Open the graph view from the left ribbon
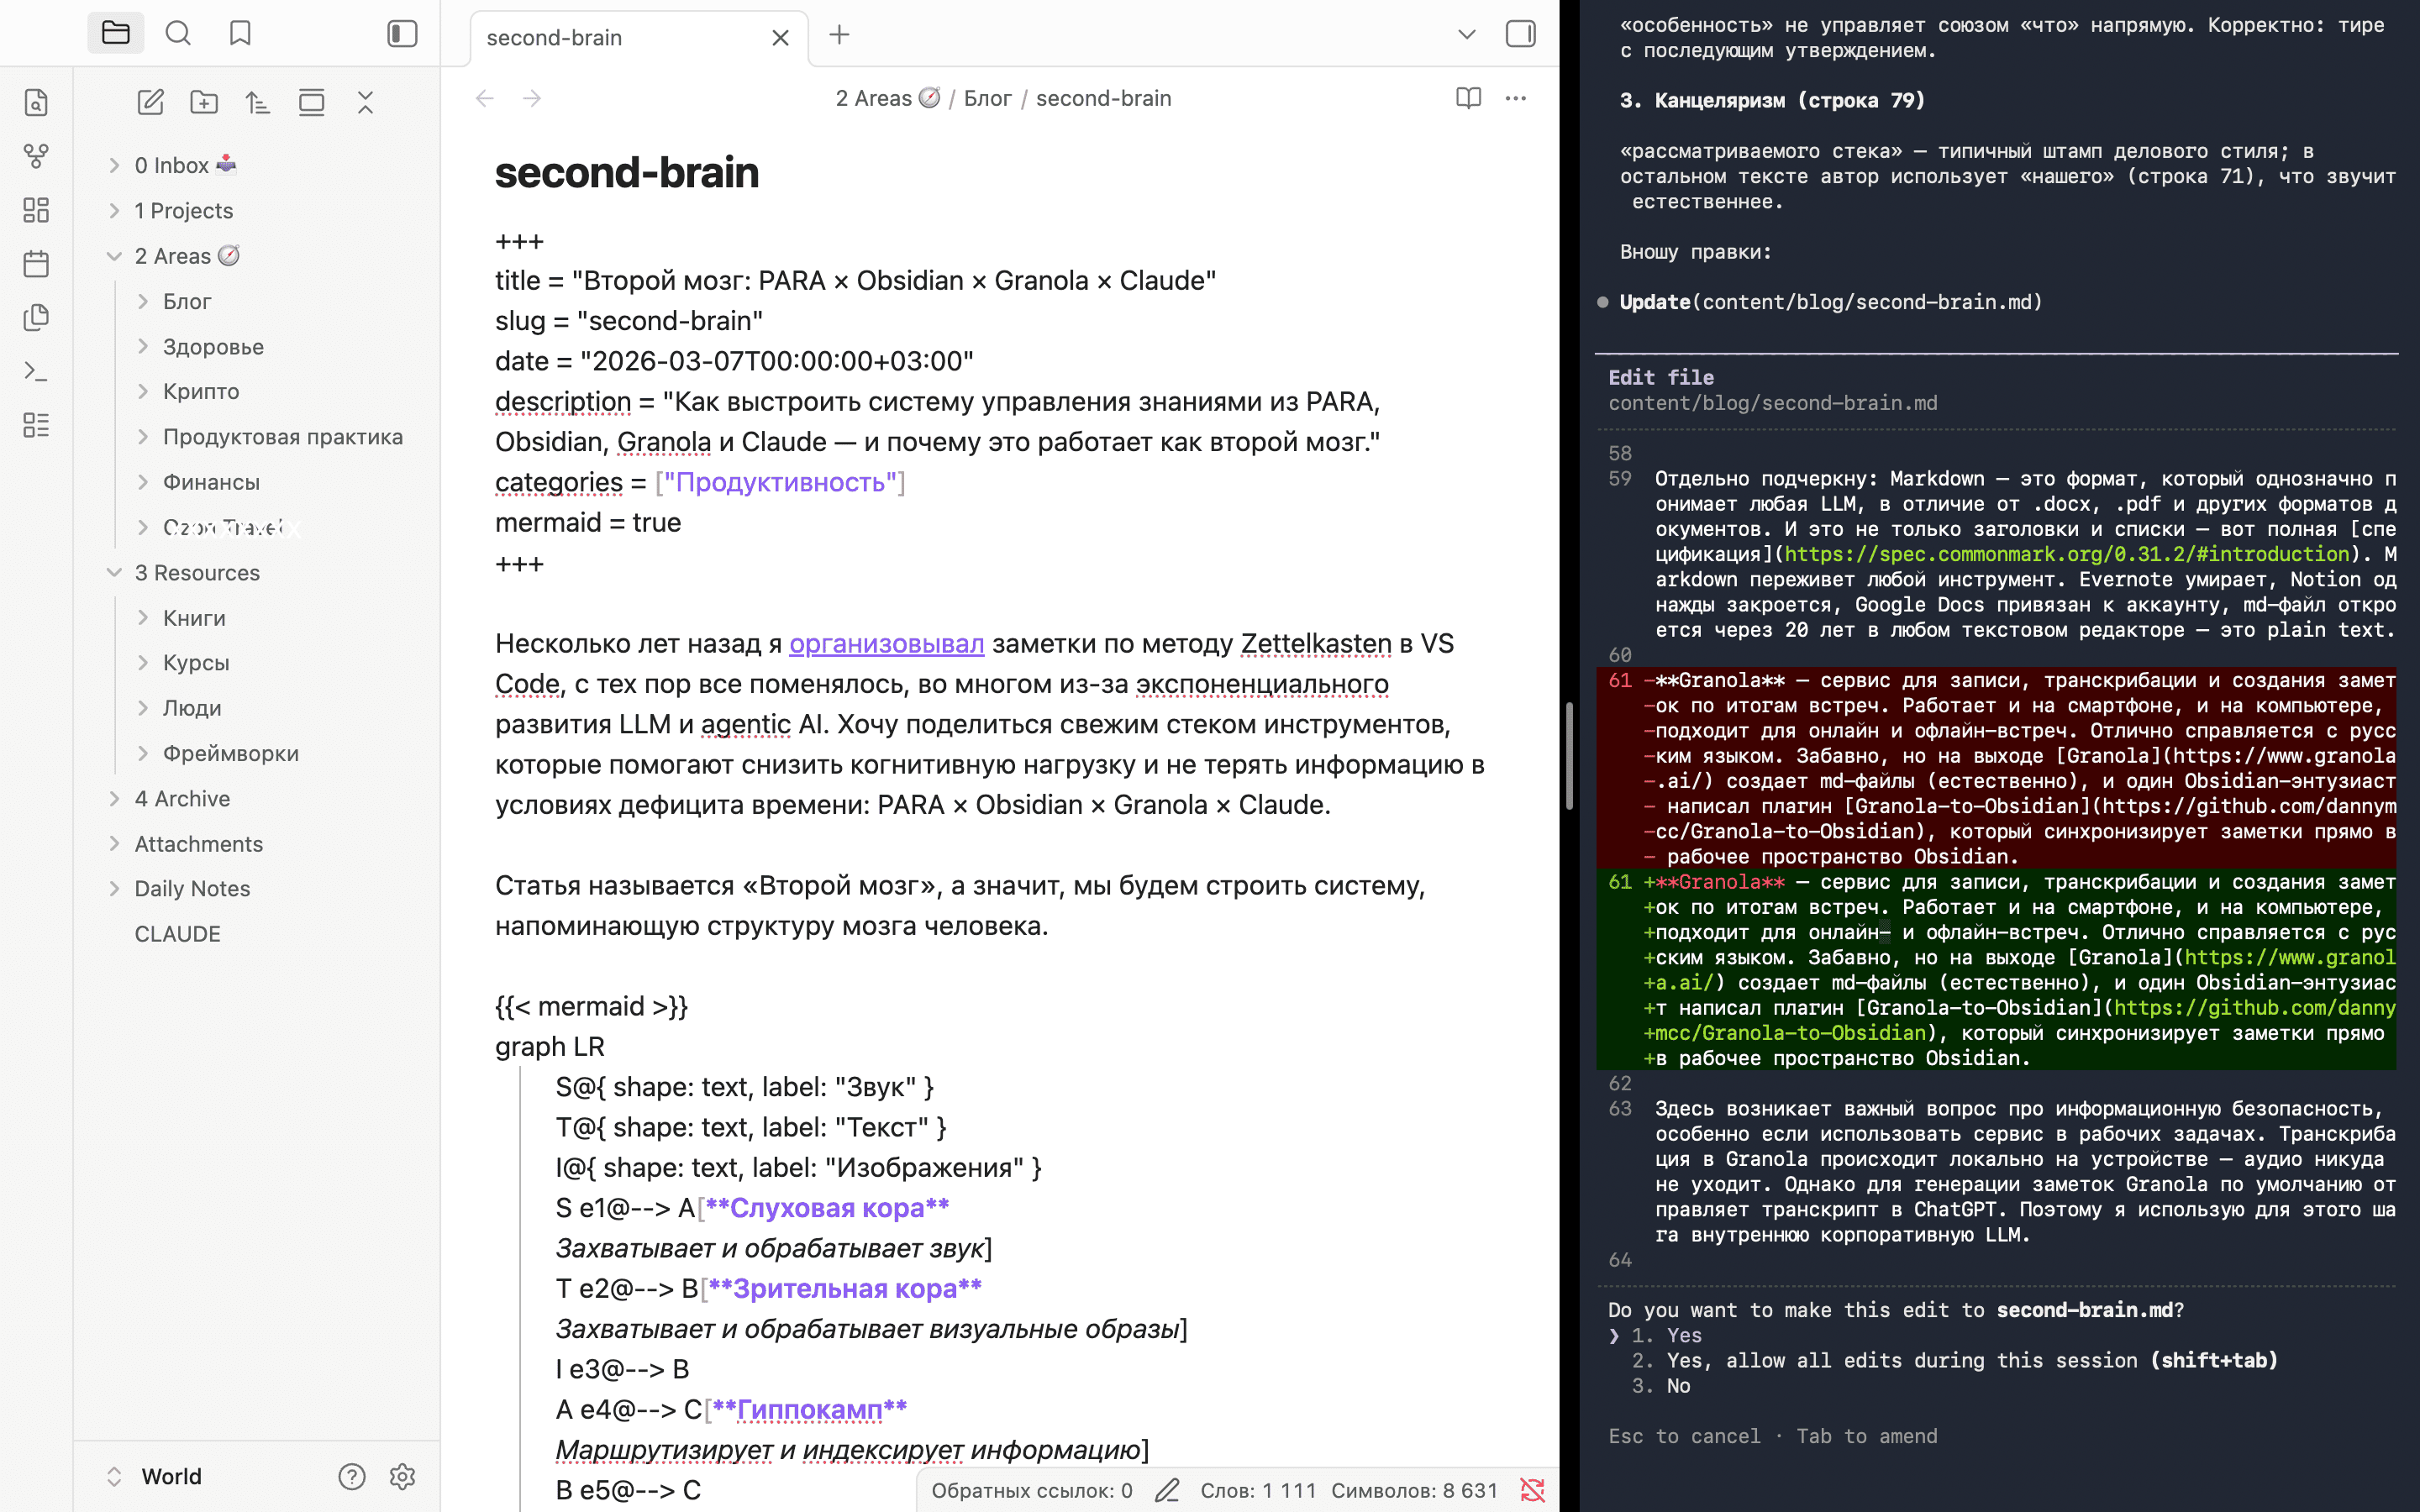 click(x=36, y=156)
